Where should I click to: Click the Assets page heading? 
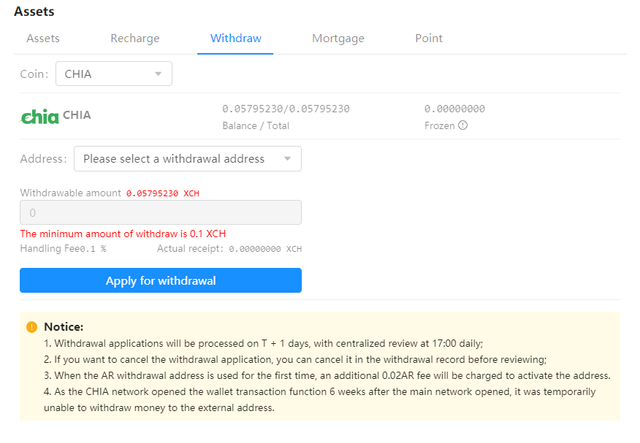[34, 11]
